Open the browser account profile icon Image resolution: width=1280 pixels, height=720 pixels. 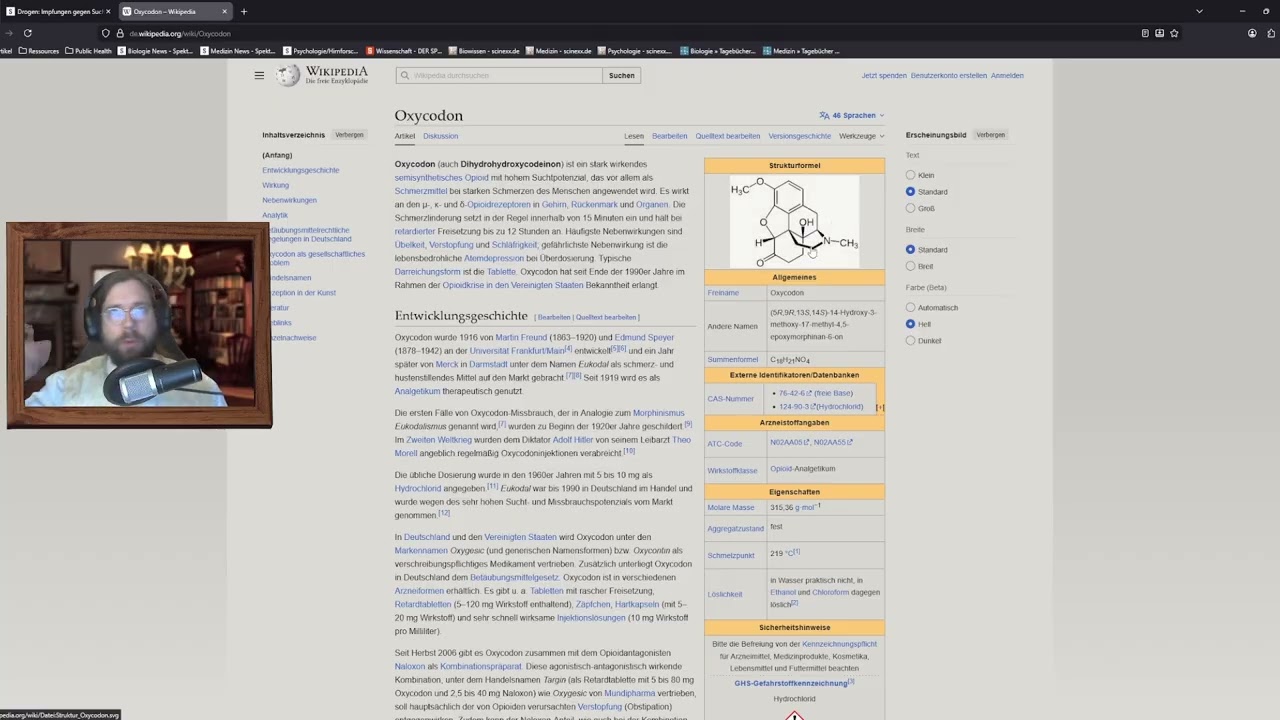tap(1252, 33)
